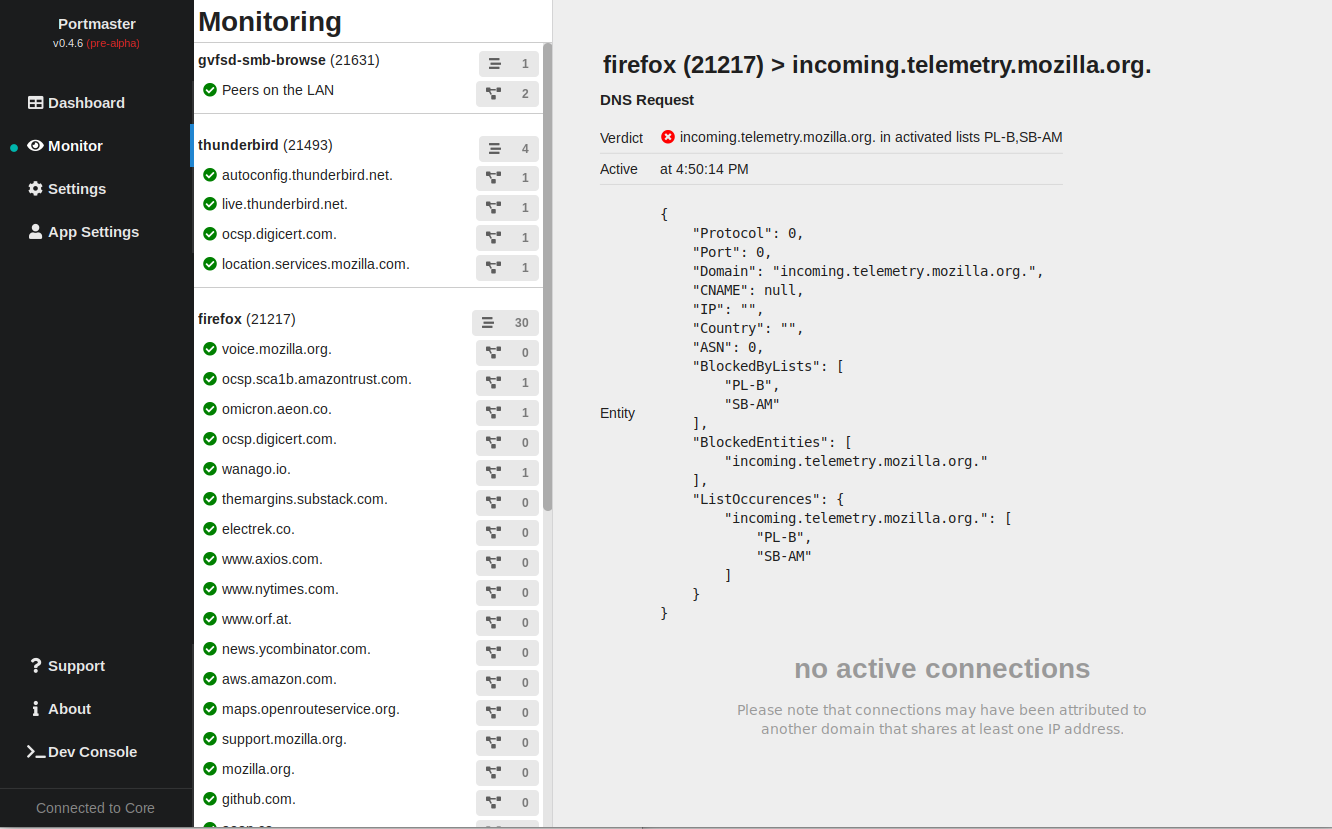Select aws.amazon.com. entry
This screenshot has height=829, width=1332.
(279, 679)
